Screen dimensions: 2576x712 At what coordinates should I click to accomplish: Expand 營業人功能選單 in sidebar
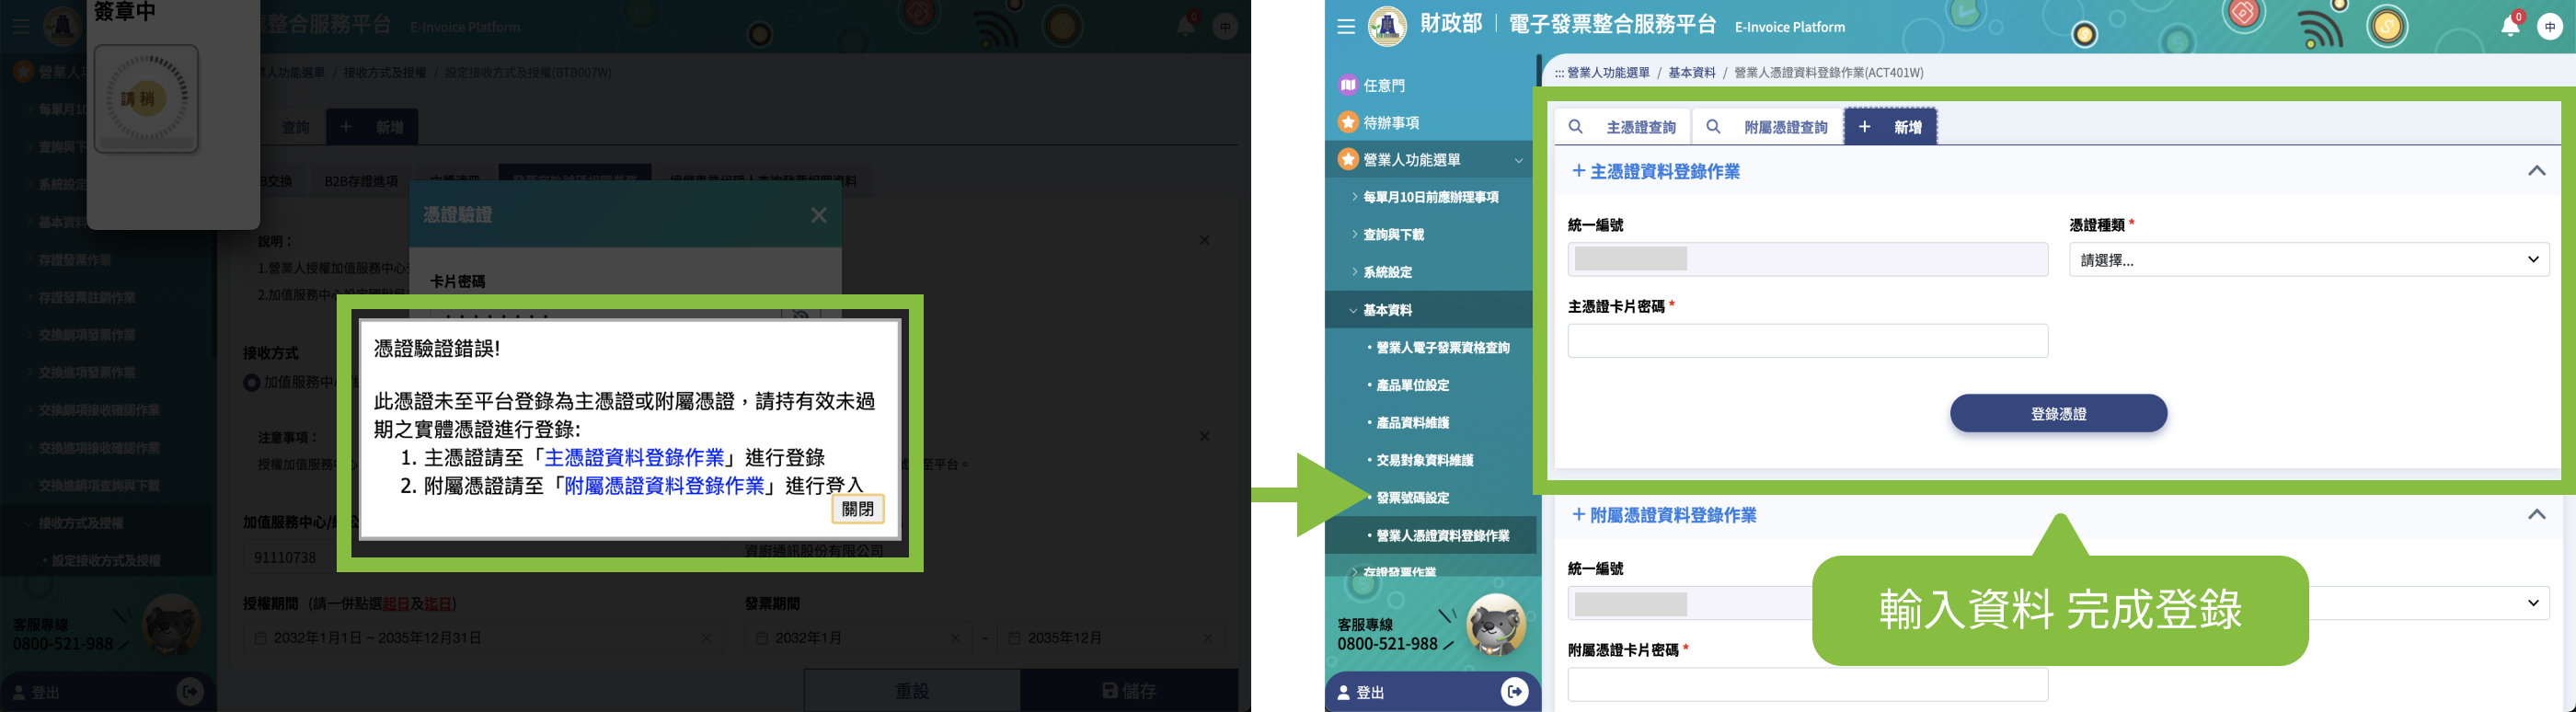[1412, 160]
